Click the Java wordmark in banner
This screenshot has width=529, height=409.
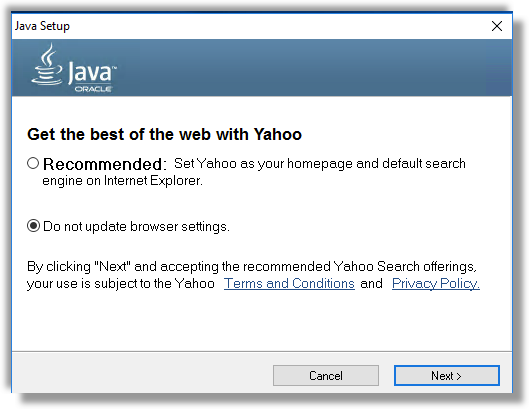pos(92,72)
